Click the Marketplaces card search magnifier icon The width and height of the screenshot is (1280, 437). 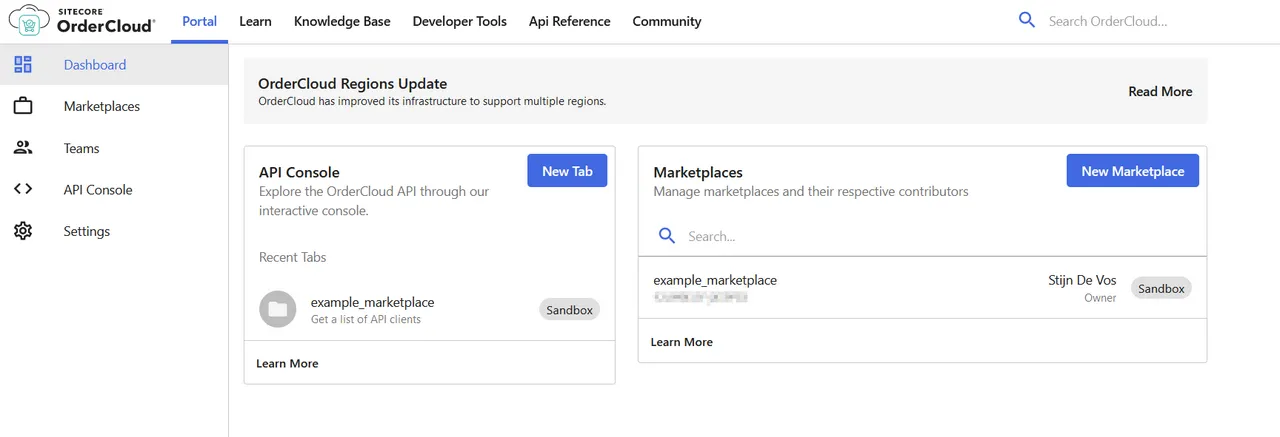667,236
